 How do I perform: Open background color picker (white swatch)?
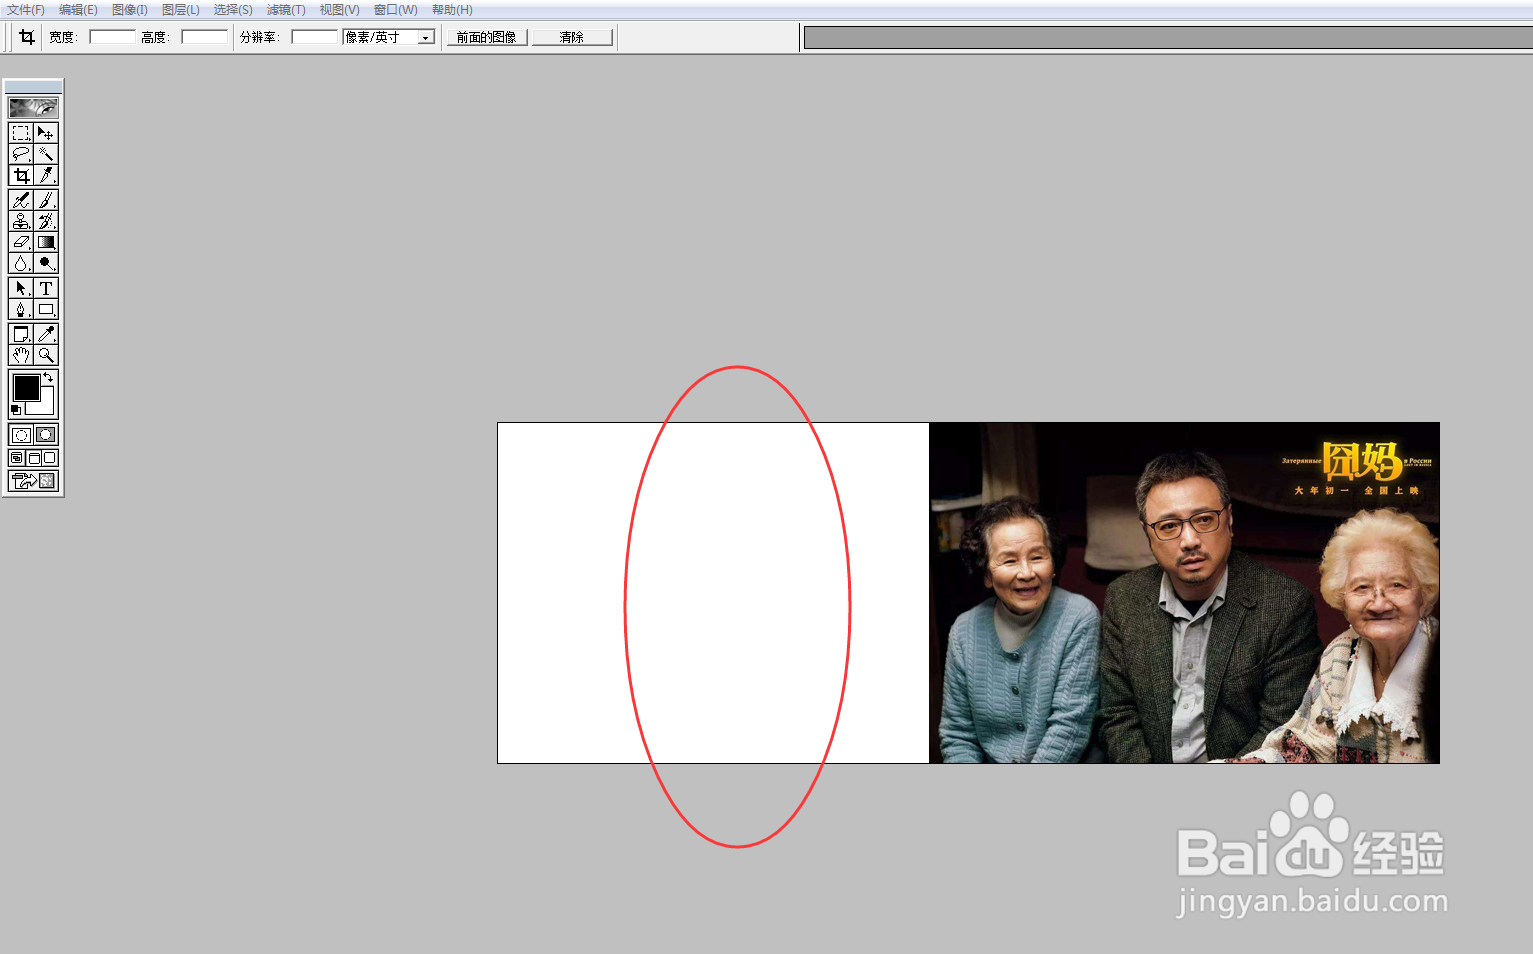click(x=45, y=406)
